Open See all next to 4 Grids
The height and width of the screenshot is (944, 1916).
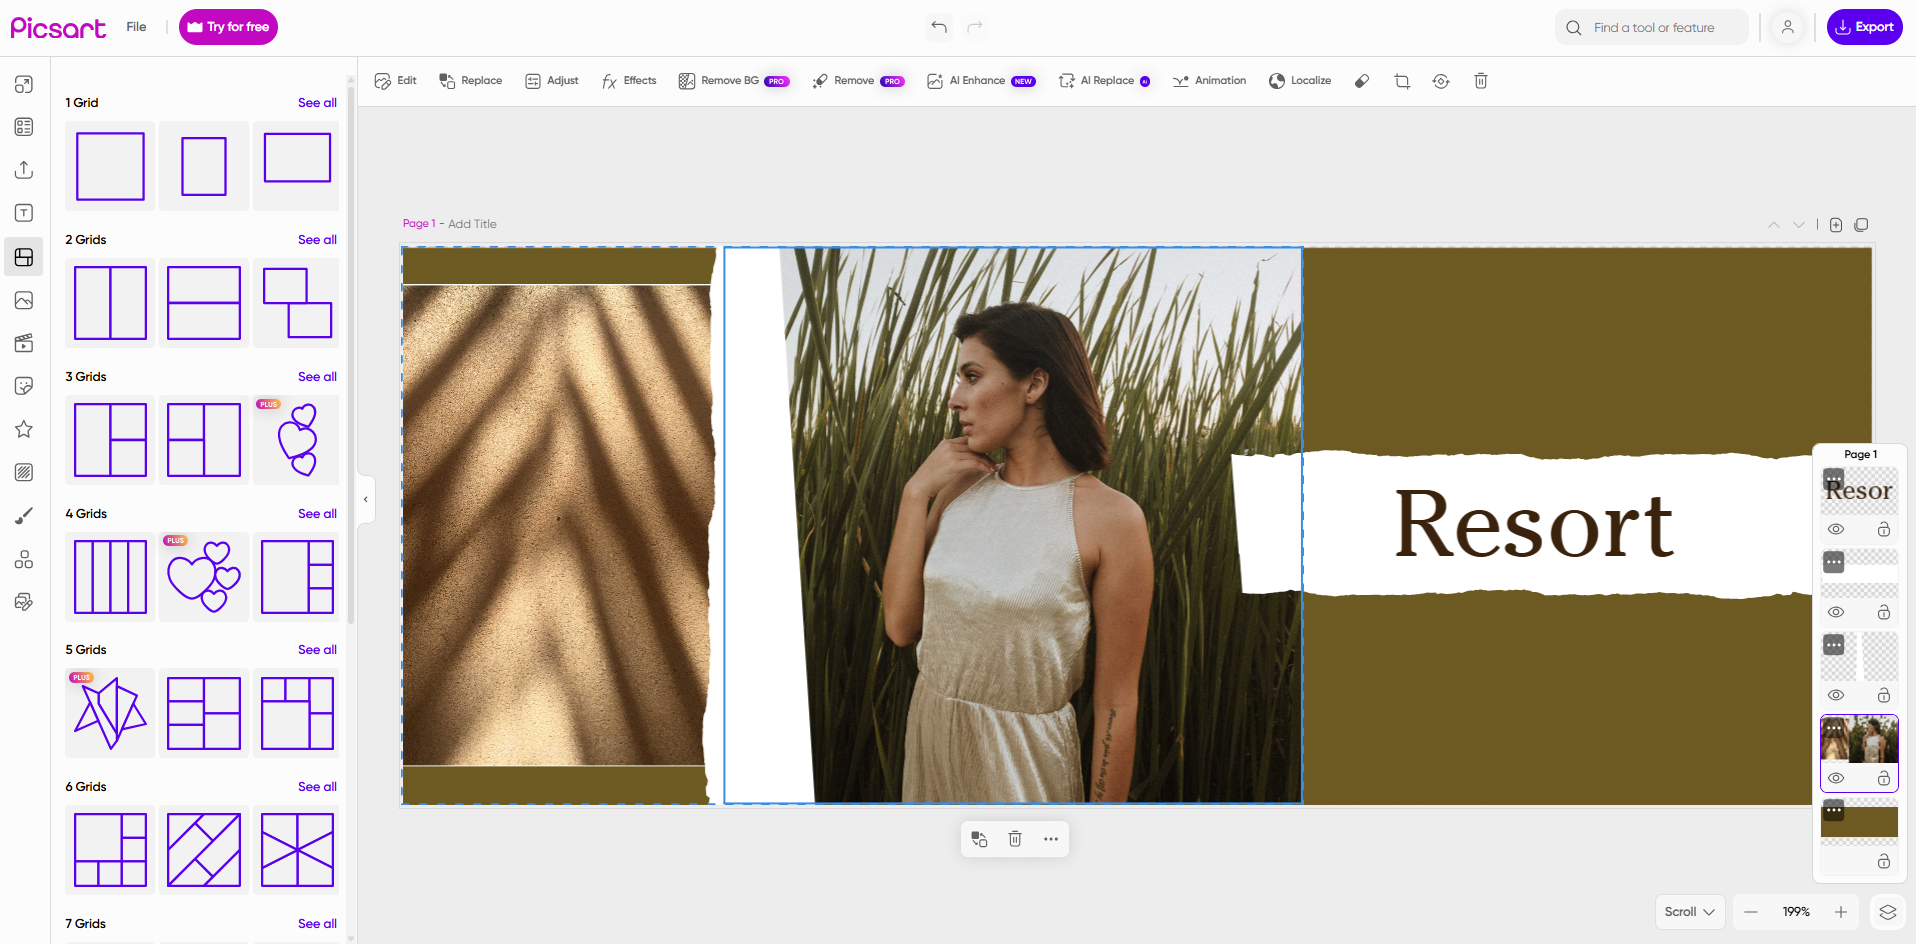[316, 513]
